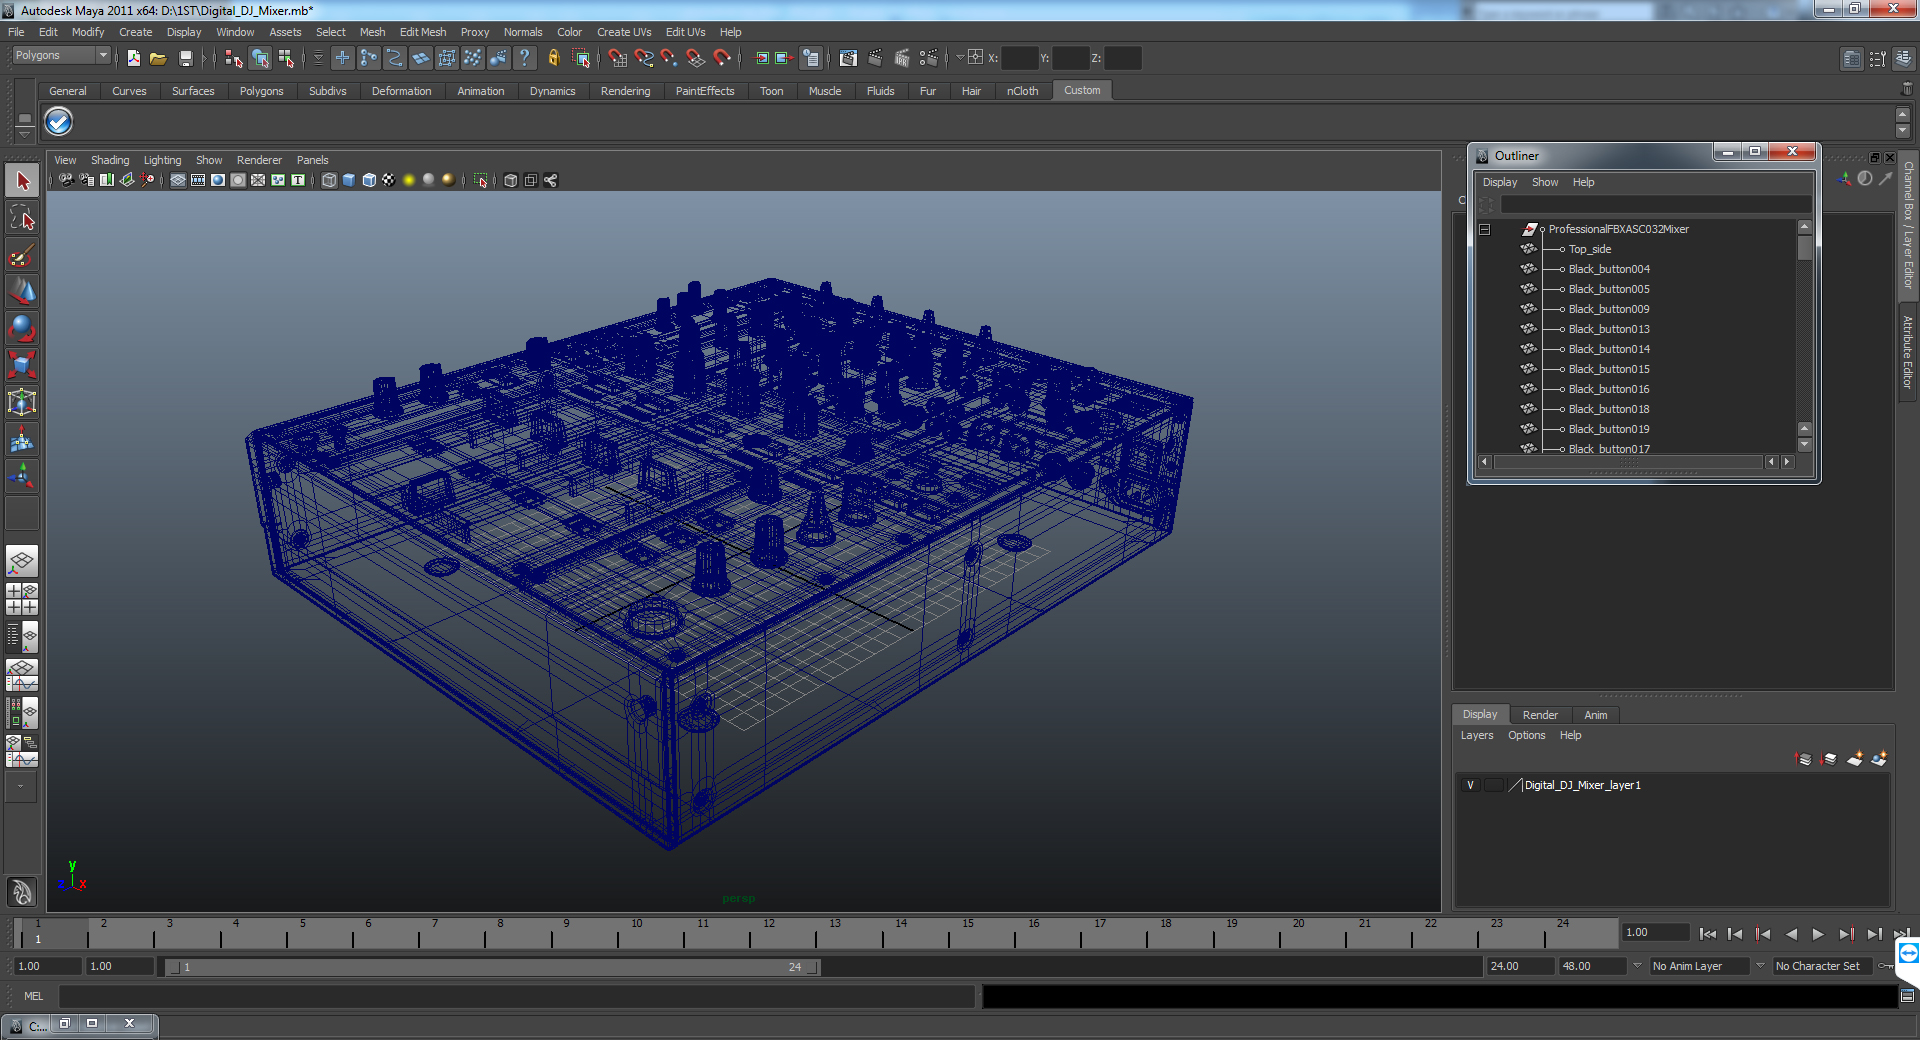Select the Move tool
The width and height of the screenshot is (1920, 1040).
22,291
